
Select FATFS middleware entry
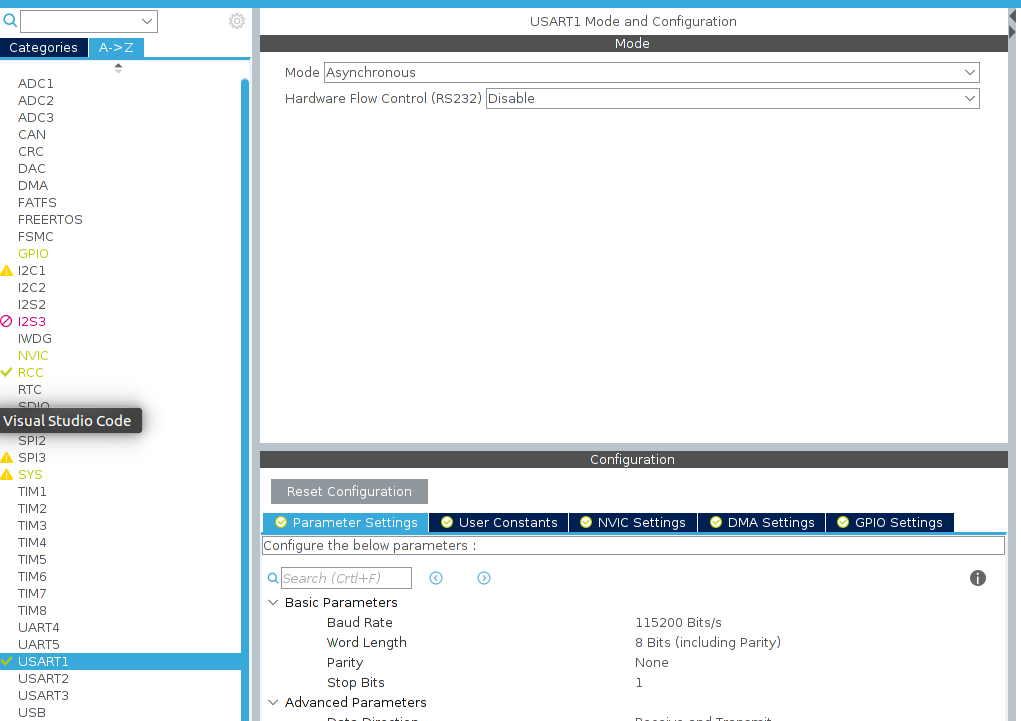[x=37, y=203]
